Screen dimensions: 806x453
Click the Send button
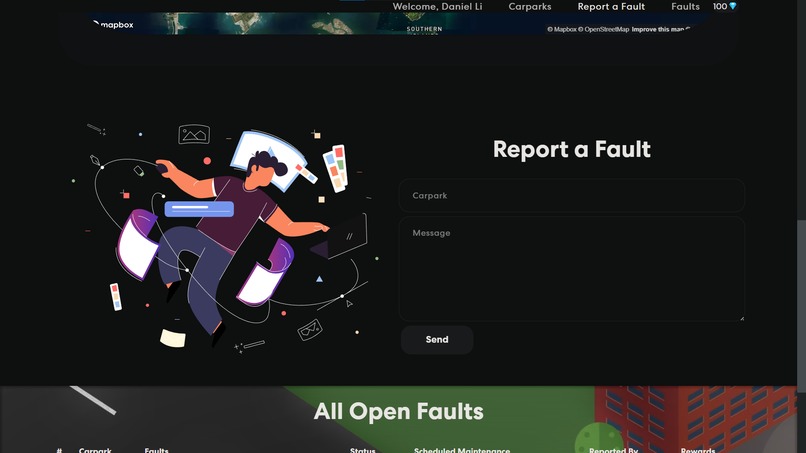(437, 339)
